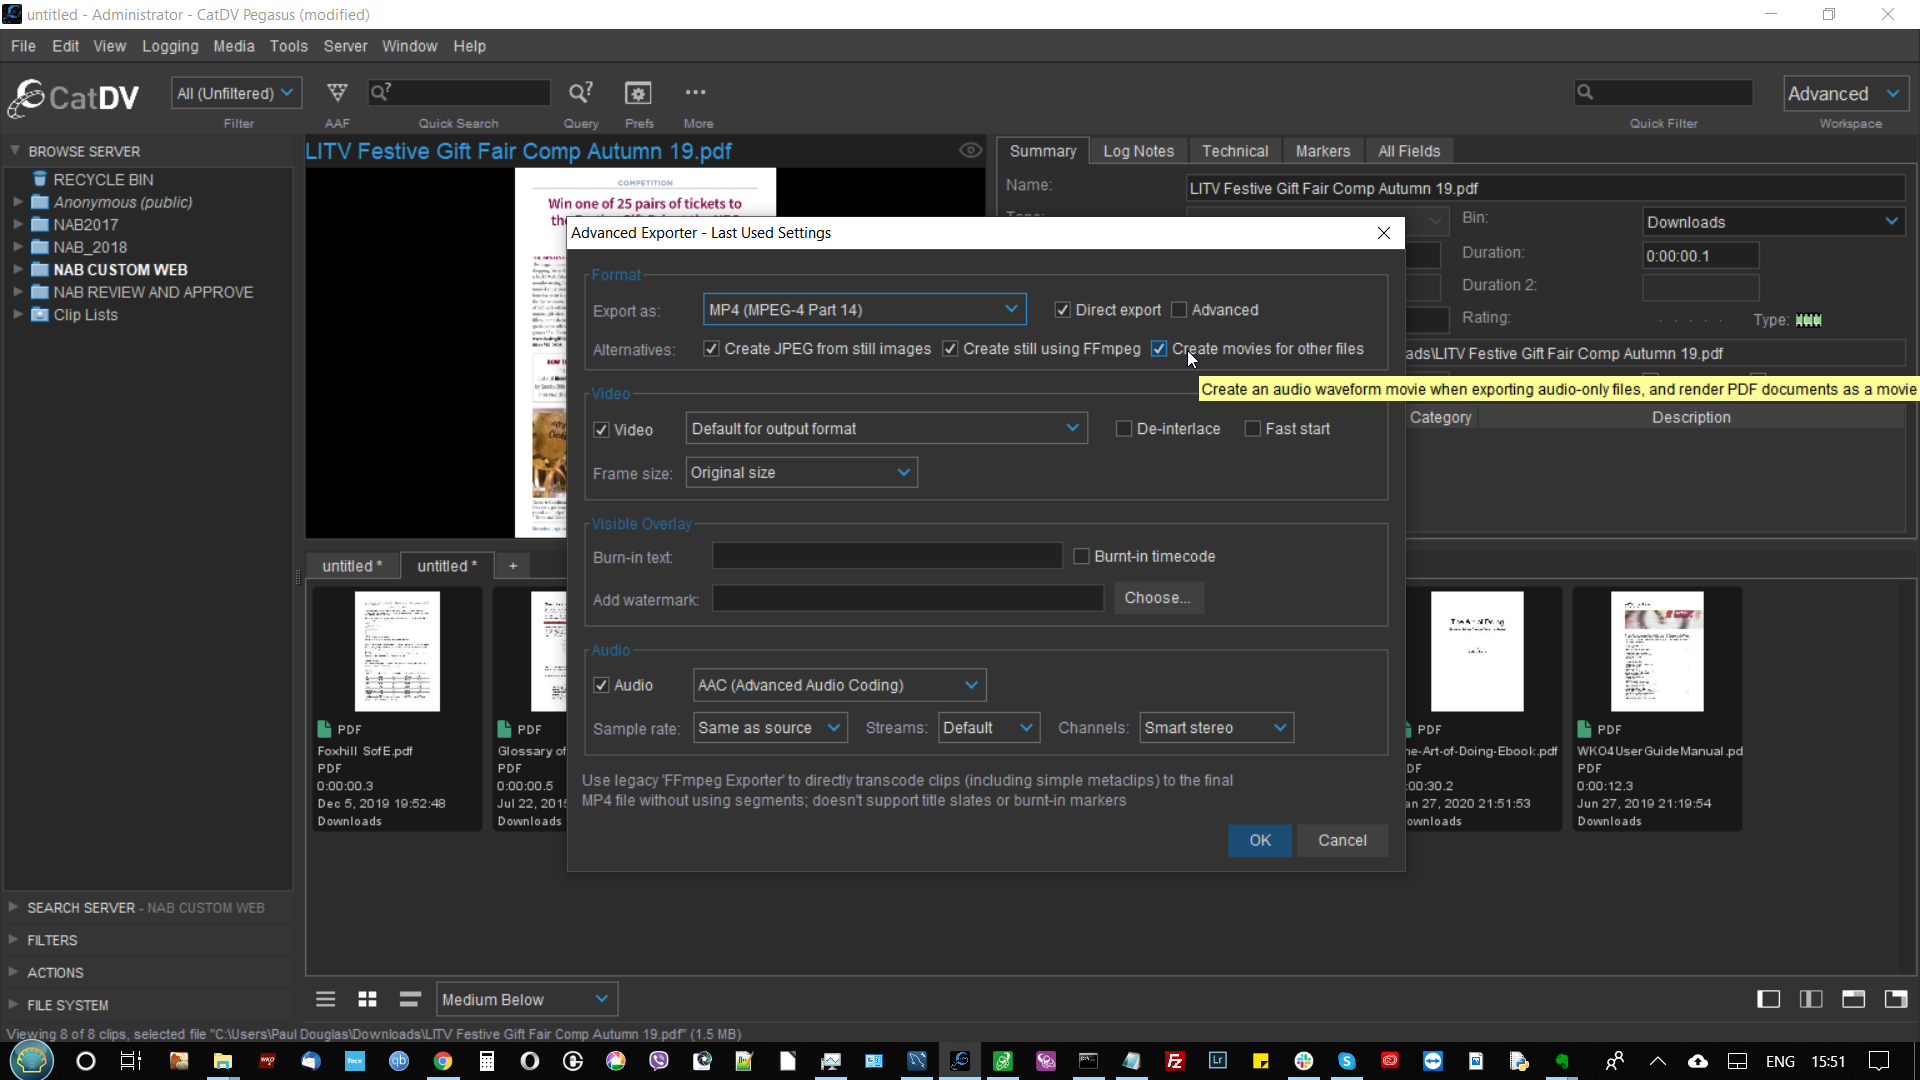
Task: Open the video codec dropdown
Action: coord(886,429)
